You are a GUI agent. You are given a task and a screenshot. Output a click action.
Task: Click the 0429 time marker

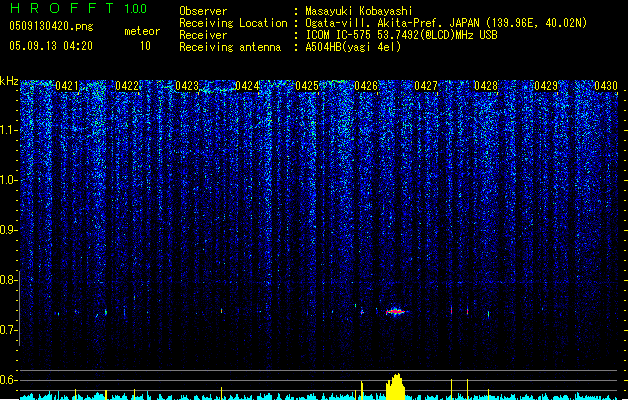click(546, 86)
